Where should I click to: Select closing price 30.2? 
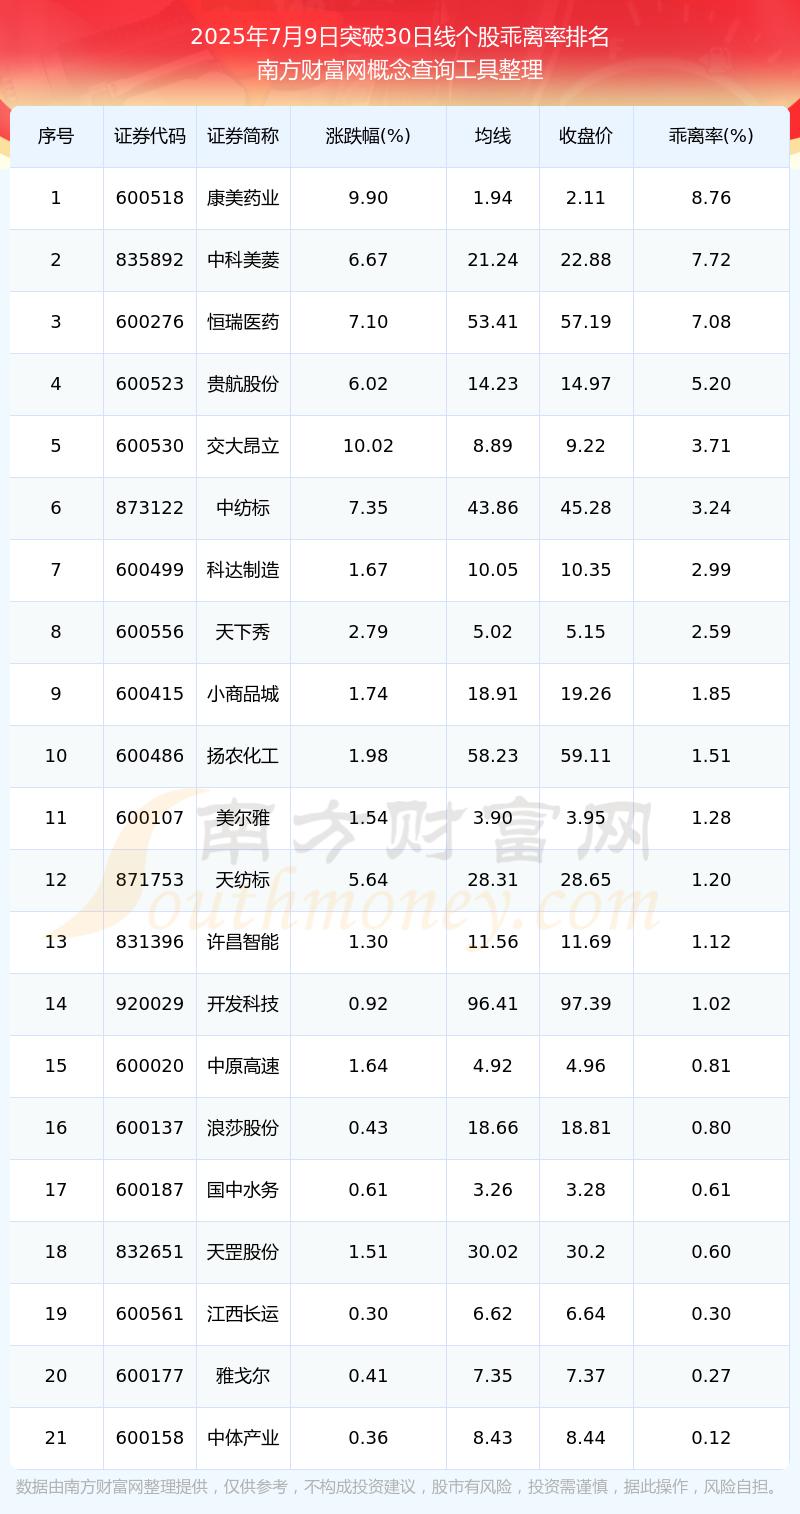pos(586,1252)
